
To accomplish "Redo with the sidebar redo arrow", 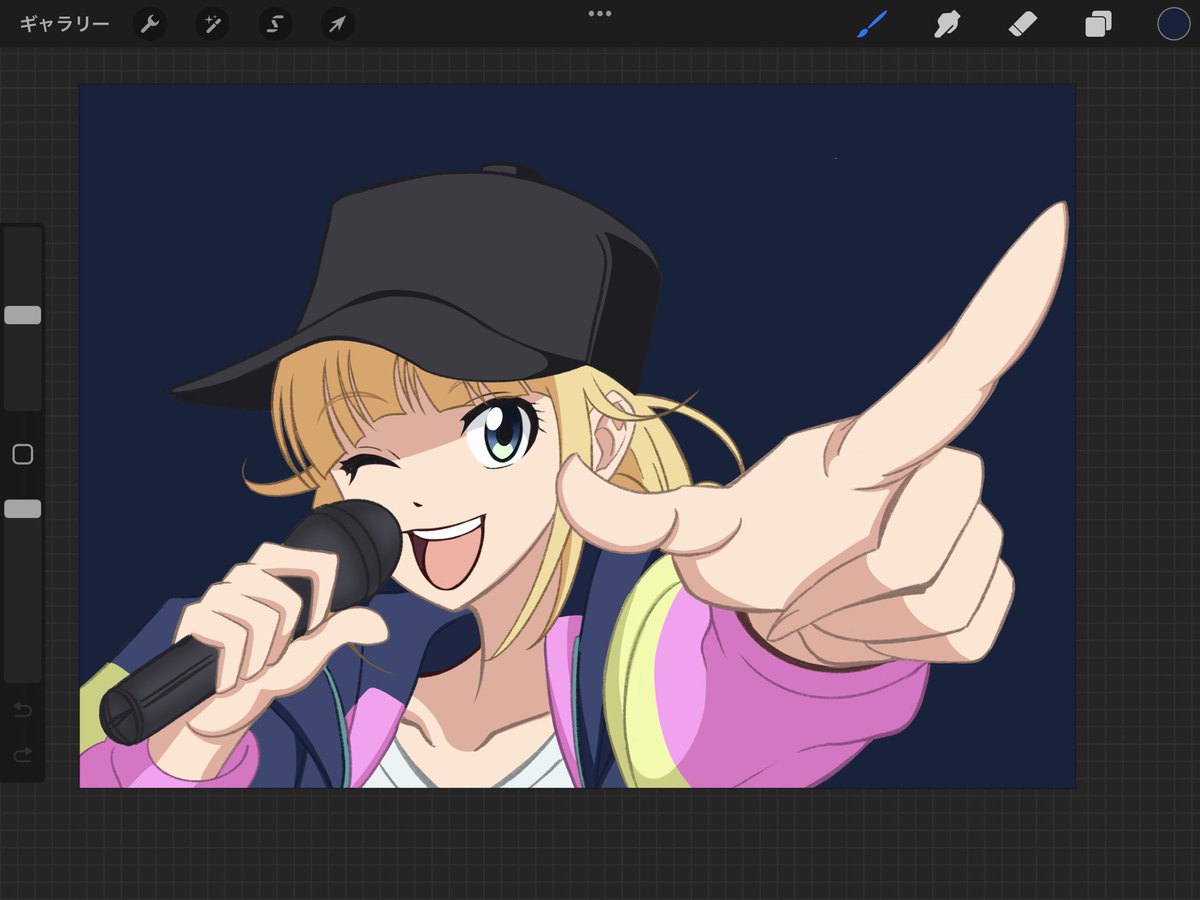I will coord(23,755).
